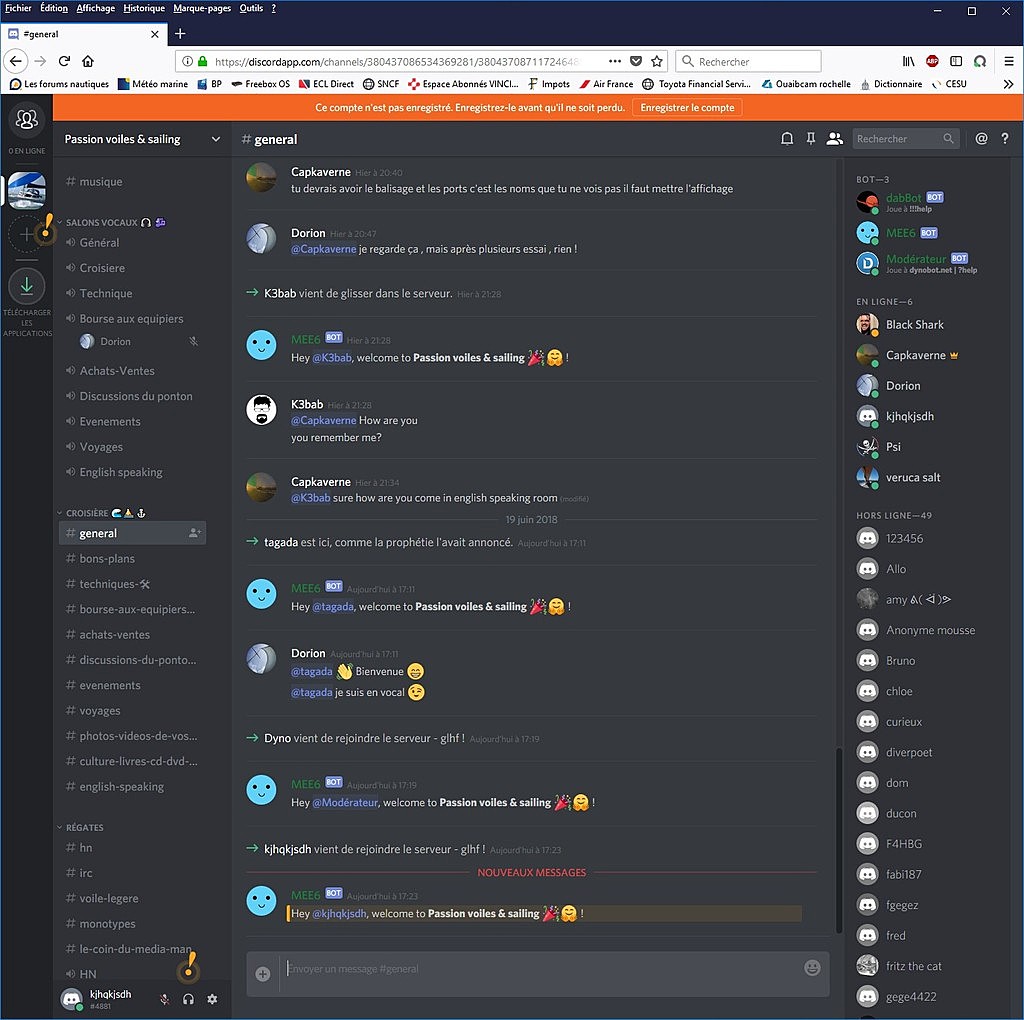Open Firefox library icon
Image resolution: width=1024 pixels, height=1020 pixels.
[908, 61]
